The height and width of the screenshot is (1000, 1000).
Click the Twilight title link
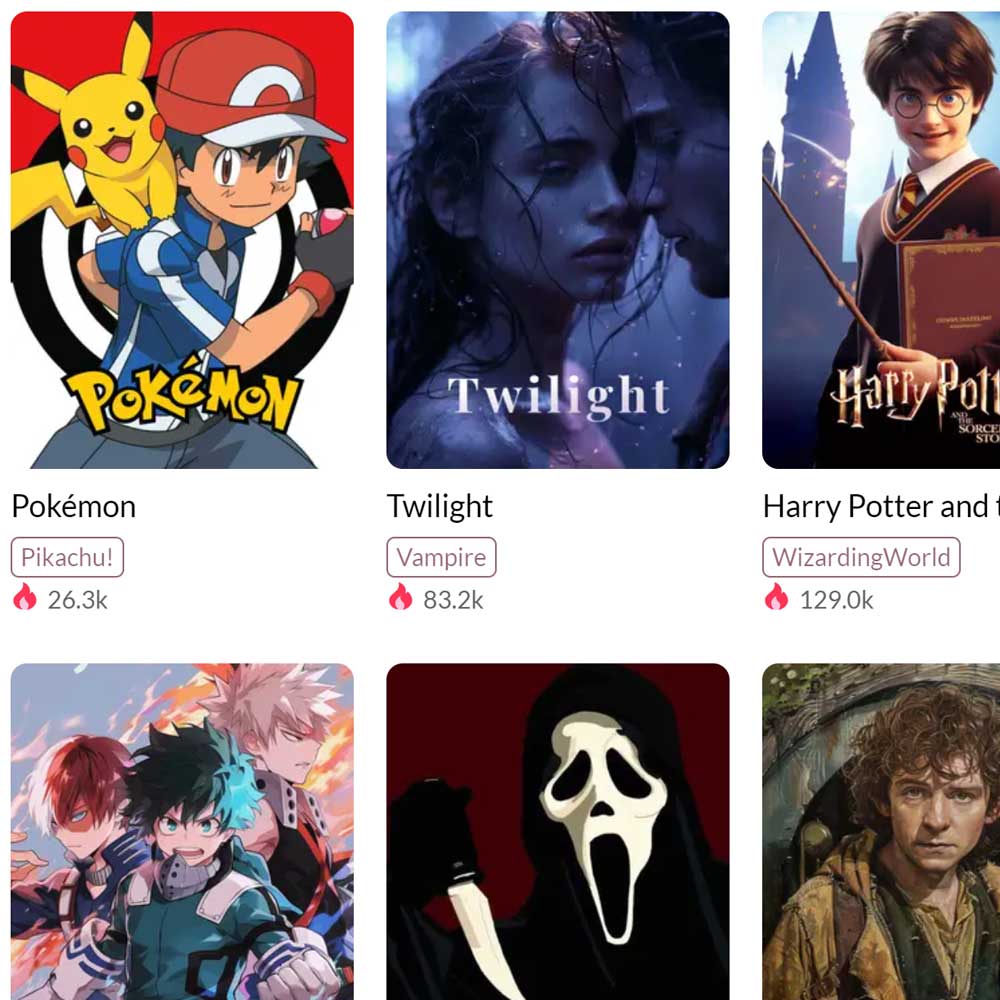[440, 507]
